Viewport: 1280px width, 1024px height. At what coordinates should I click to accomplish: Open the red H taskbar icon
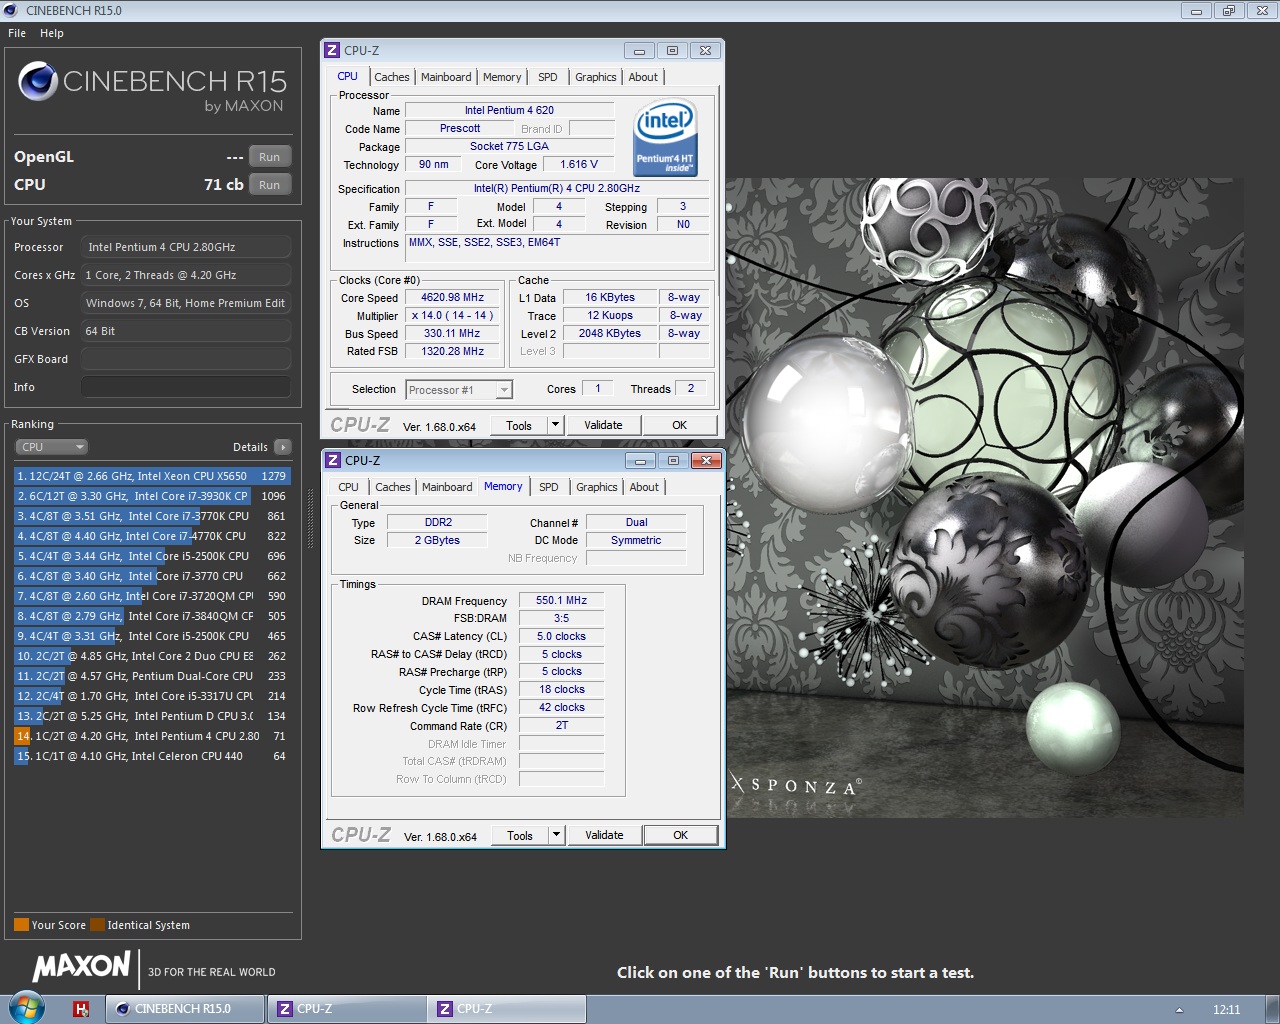pos(81,1009)
